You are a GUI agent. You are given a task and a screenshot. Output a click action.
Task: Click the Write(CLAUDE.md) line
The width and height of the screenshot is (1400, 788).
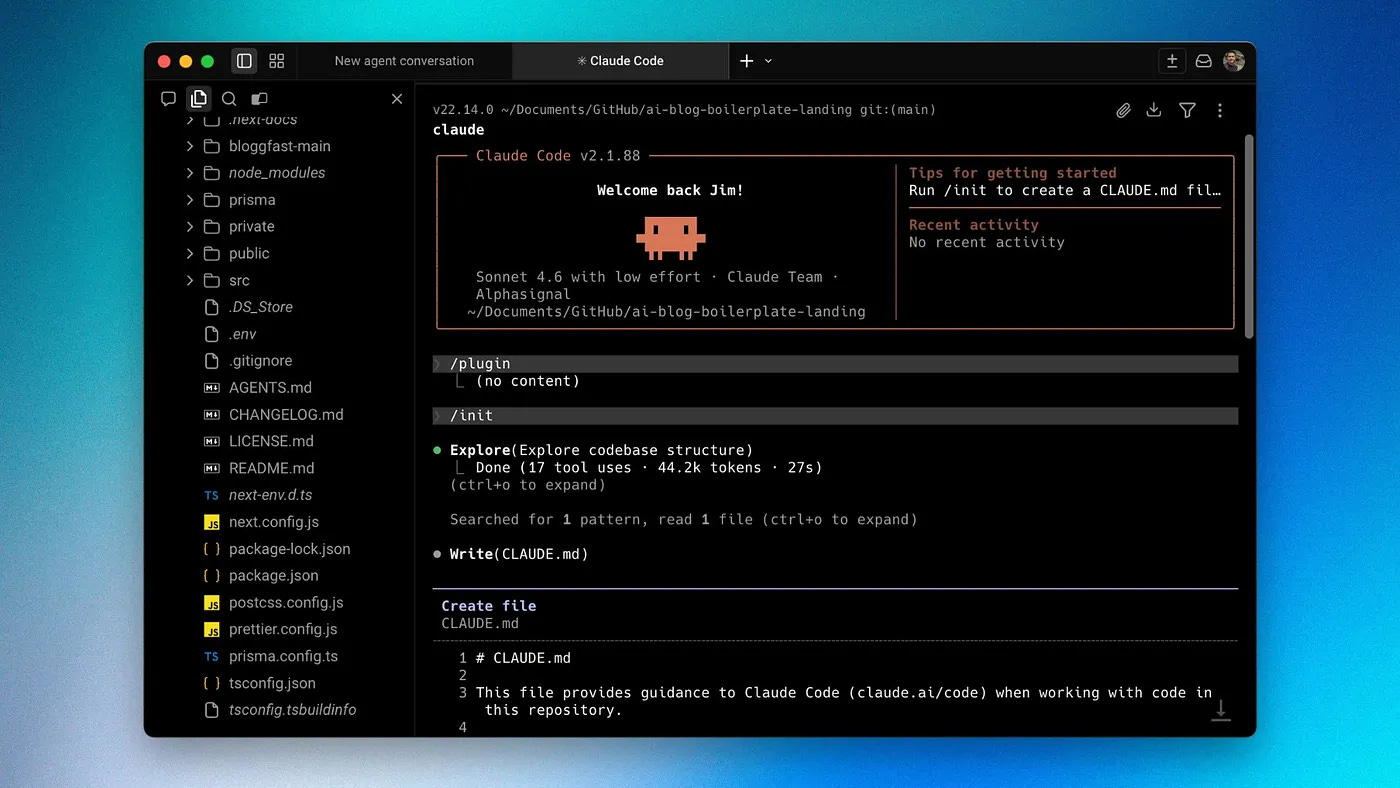[519, 554]
